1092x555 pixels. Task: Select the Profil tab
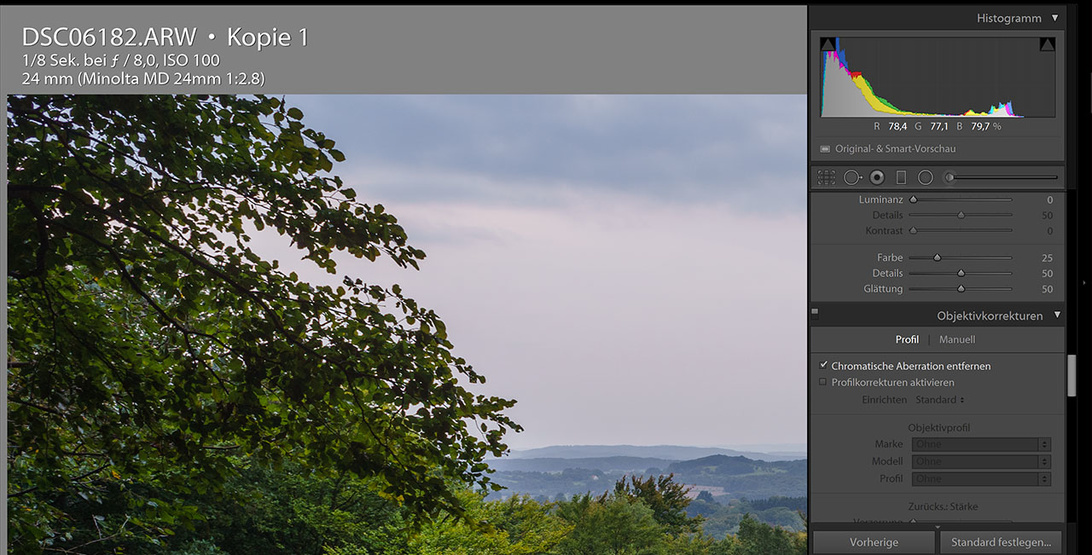(907, 340)
